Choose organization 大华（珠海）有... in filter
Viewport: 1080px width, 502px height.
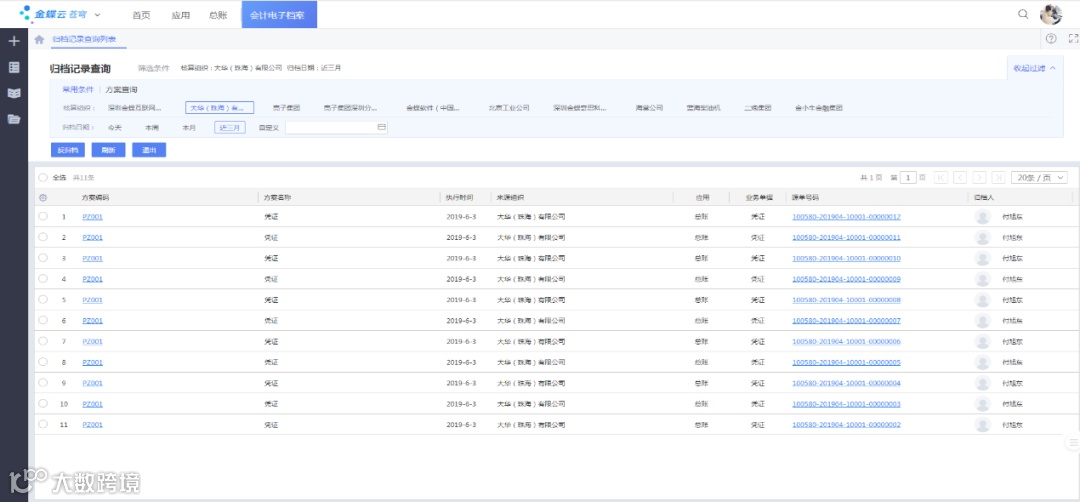click(x=220, y=108)
